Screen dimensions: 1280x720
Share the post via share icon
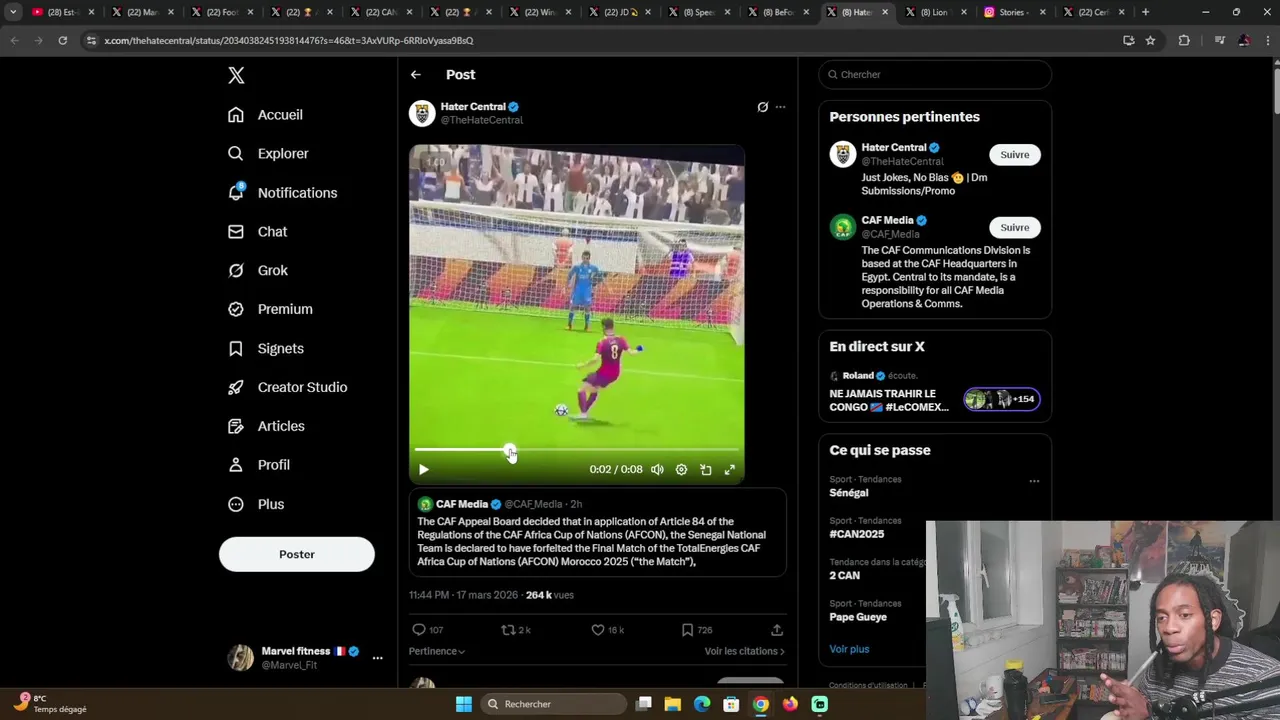pyautogui.click(x=777, y=630)
